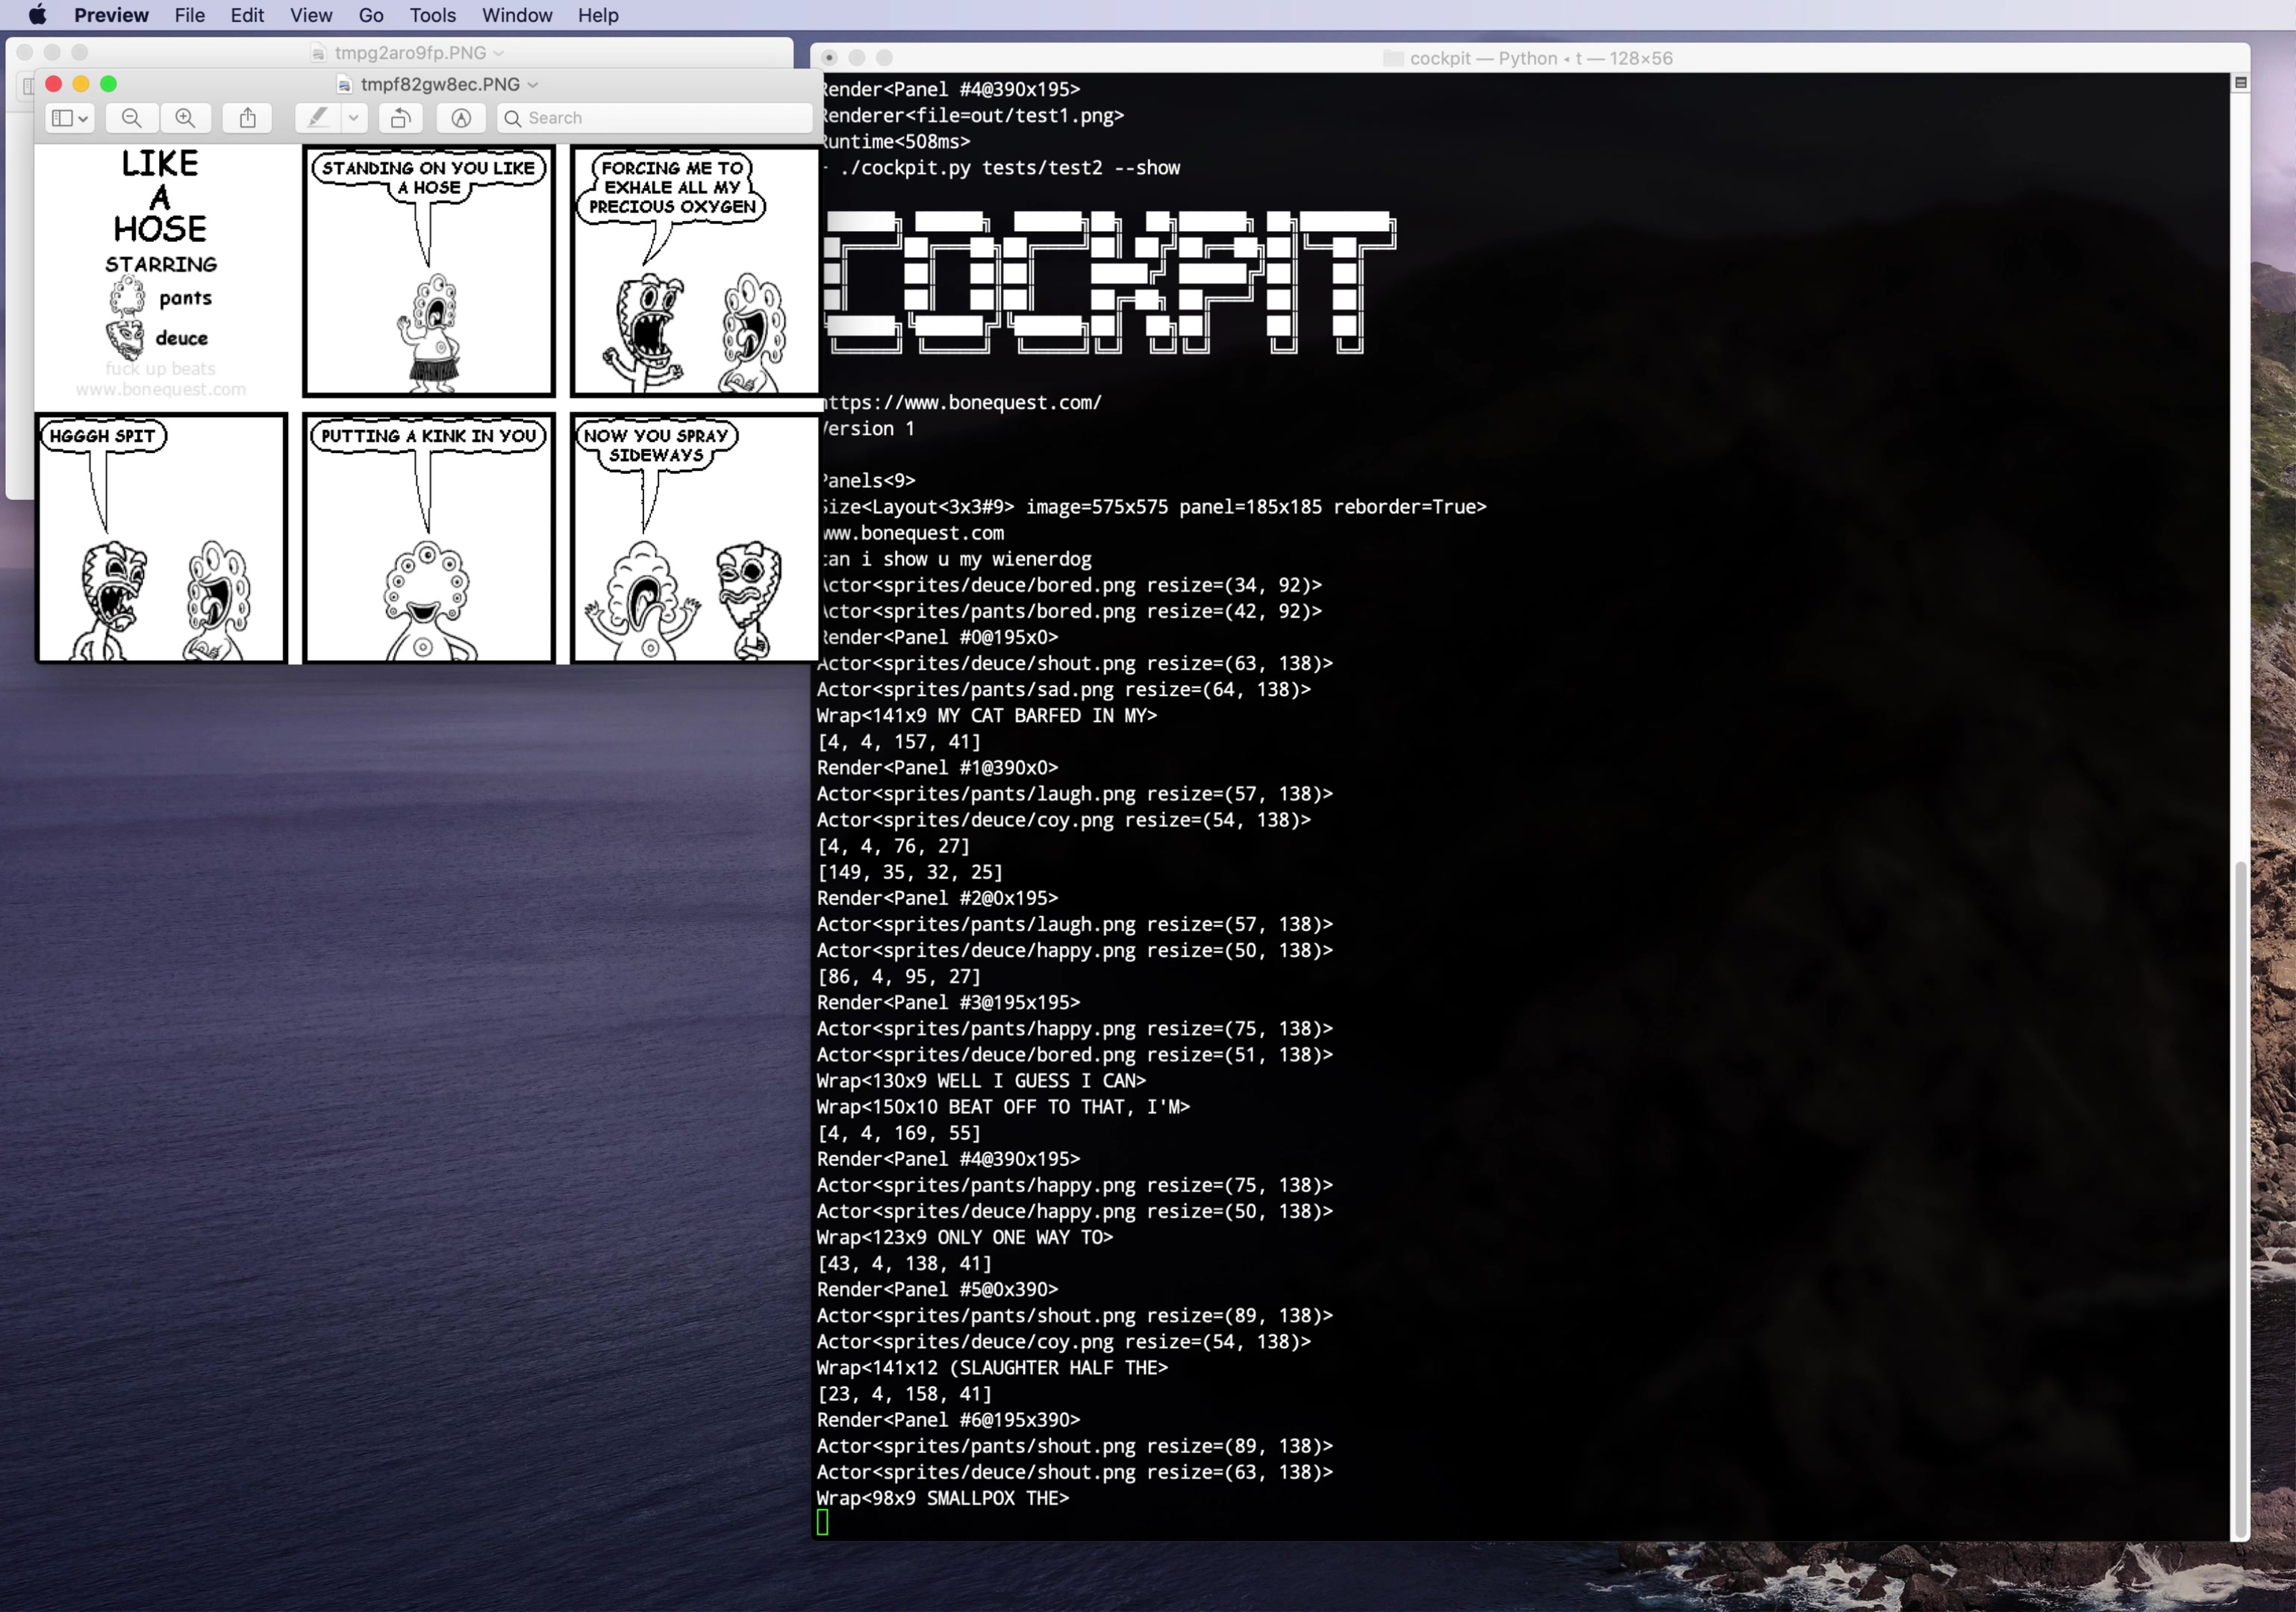
Task: Open the Tools menu
Action: [x=433, y=15]
